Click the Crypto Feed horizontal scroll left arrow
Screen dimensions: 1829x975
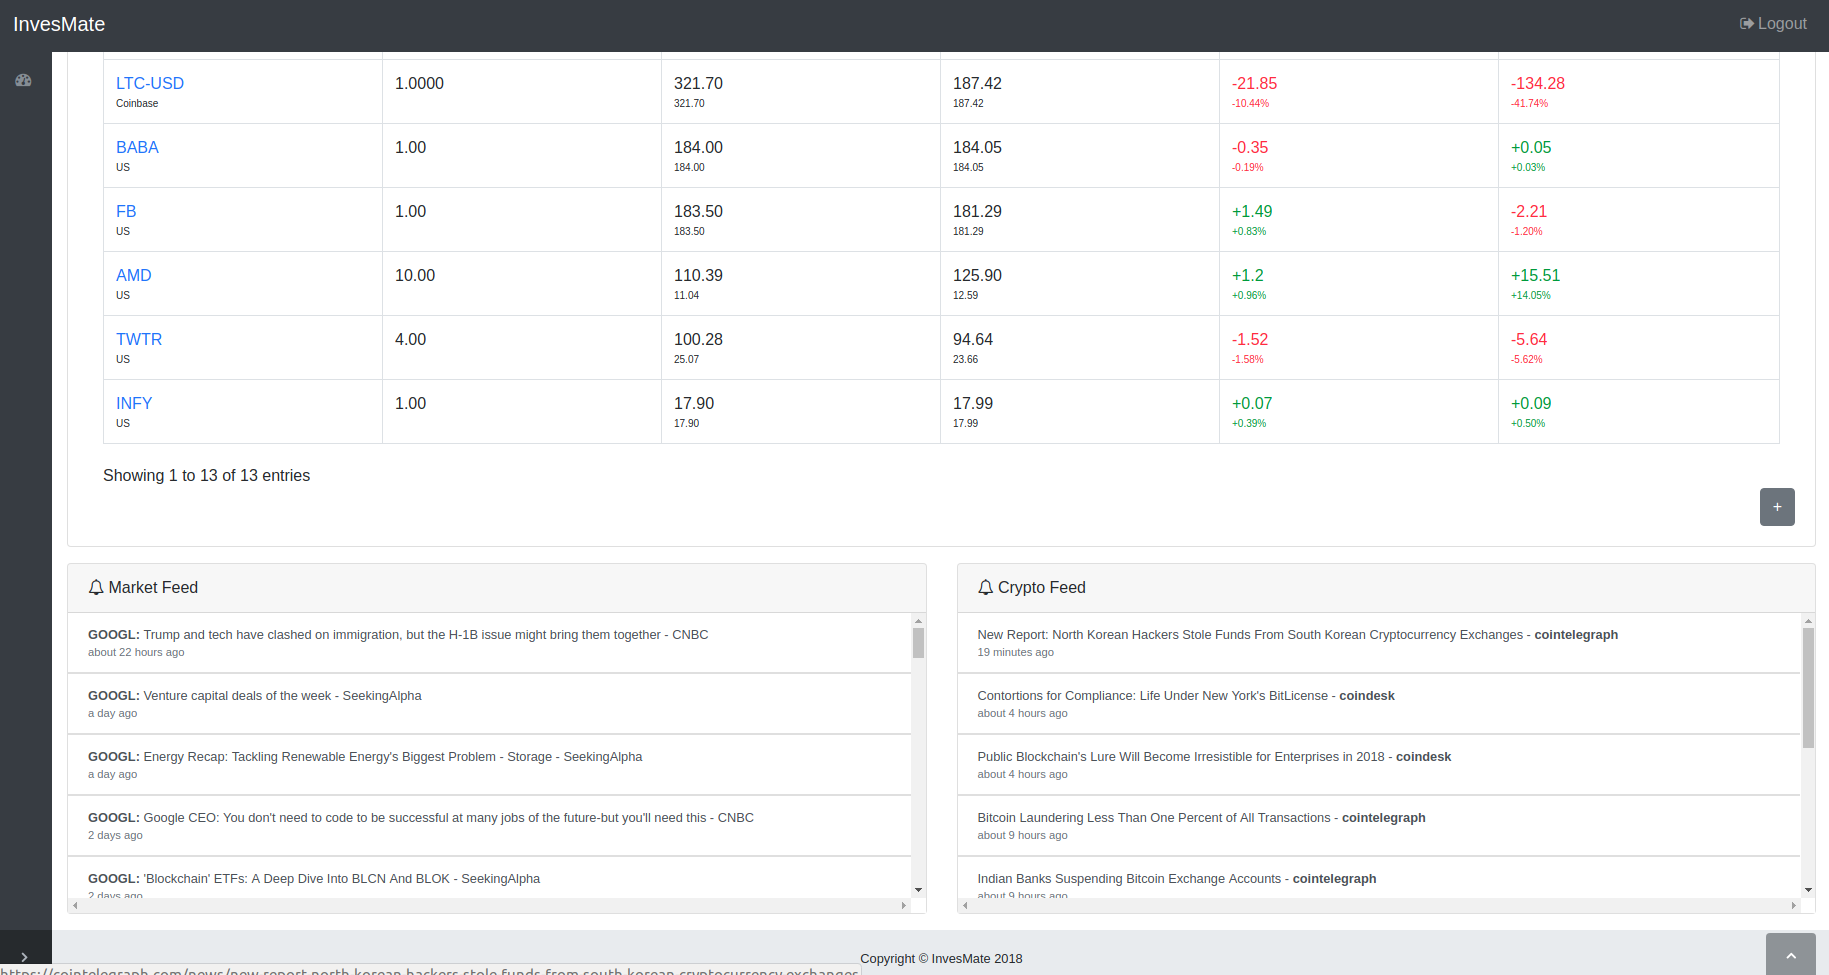point(965,905)
